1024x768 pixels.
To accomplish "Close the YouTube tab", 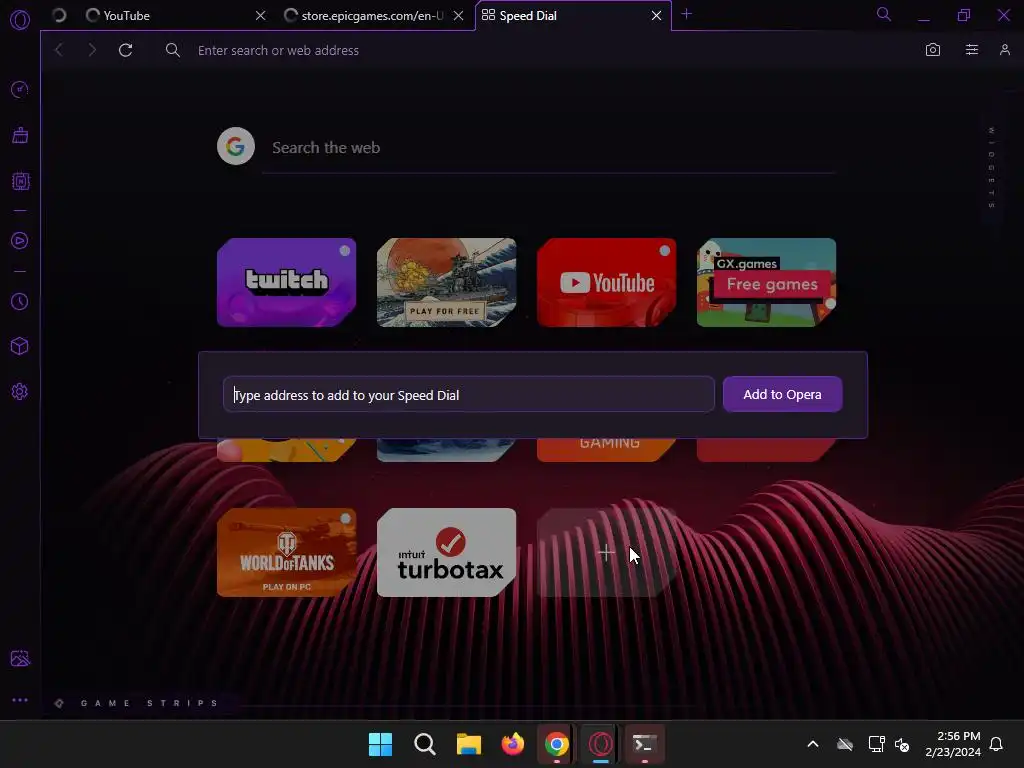I will coord(261,15).
